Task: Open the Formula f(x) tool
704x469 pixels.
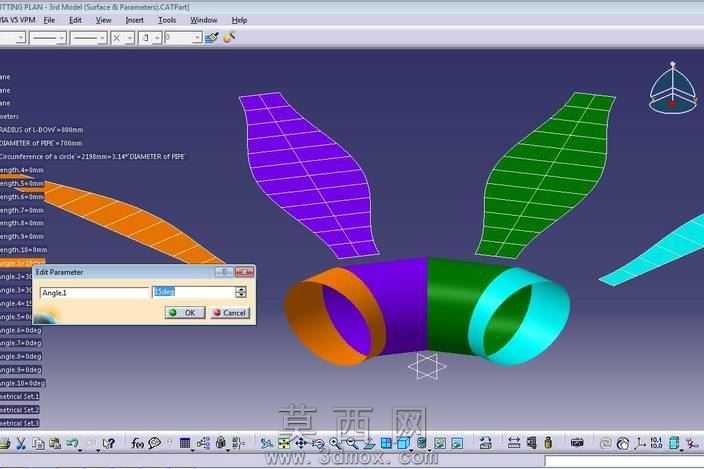Action: coord(137,443)
